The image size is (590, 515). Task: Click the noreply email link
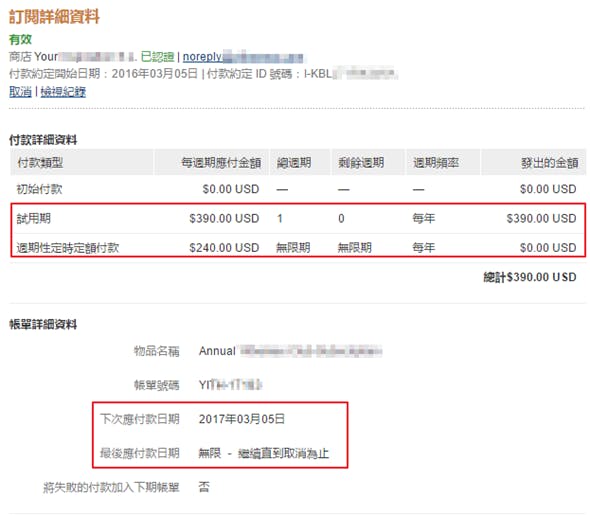243,57
